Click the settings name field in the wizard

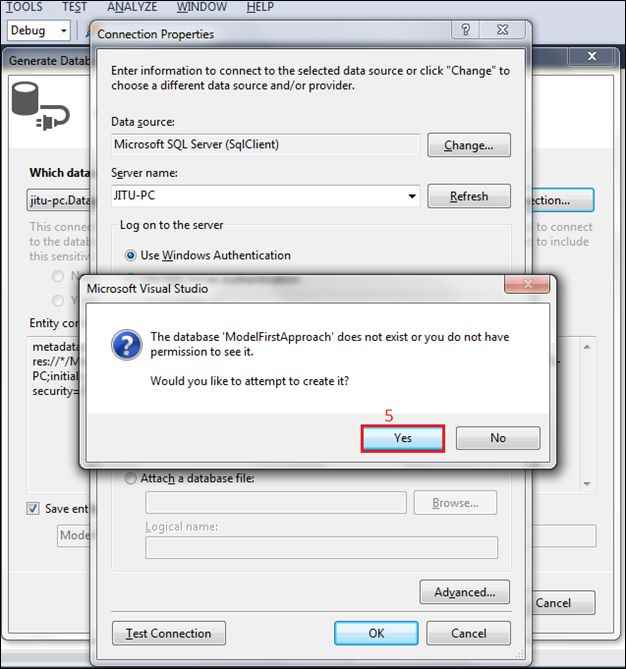click(x=74, y=535)
